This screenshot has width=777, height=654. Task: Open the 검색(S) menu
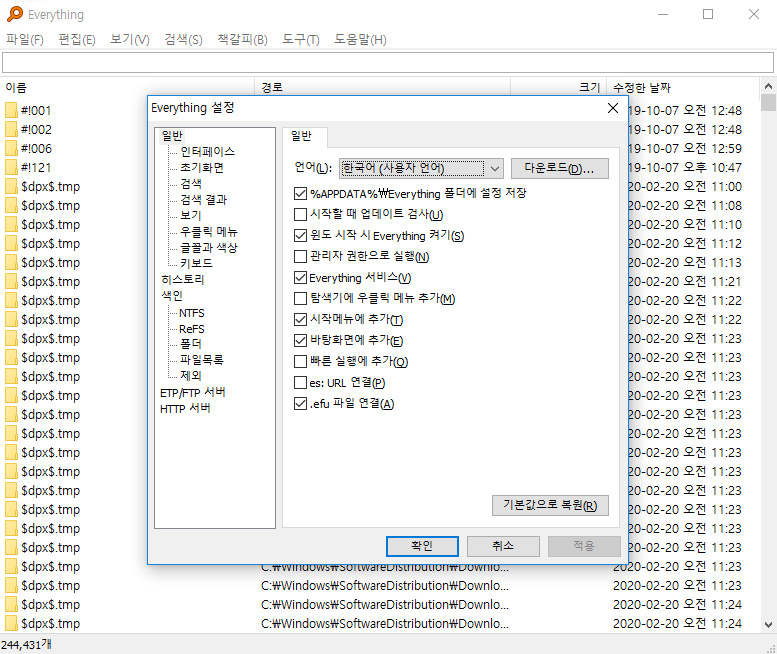coord(183,39)
